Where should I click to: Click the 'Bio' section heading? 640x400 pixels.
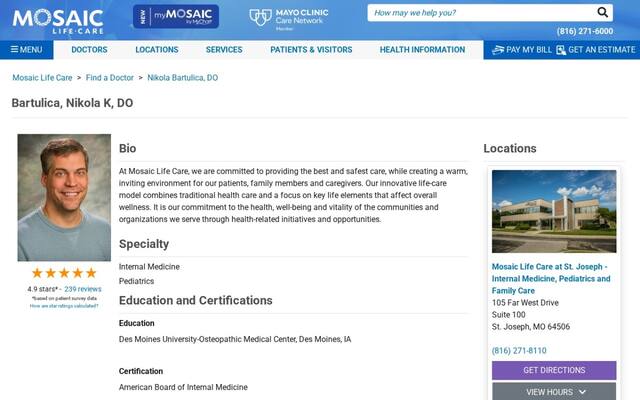click(x=127, y=149)
